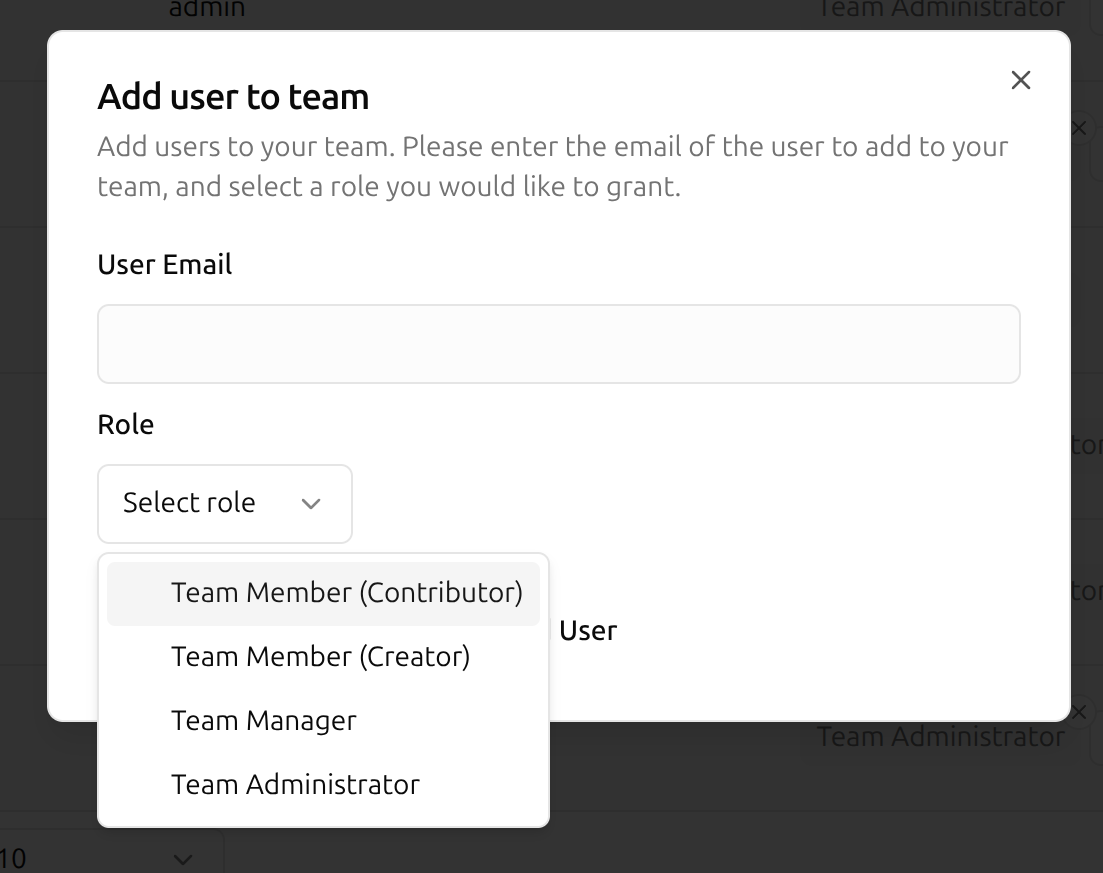
Task: Click Team Administrator role in the bottom table row
Action: pyautogui.click(x=940, y=737)
